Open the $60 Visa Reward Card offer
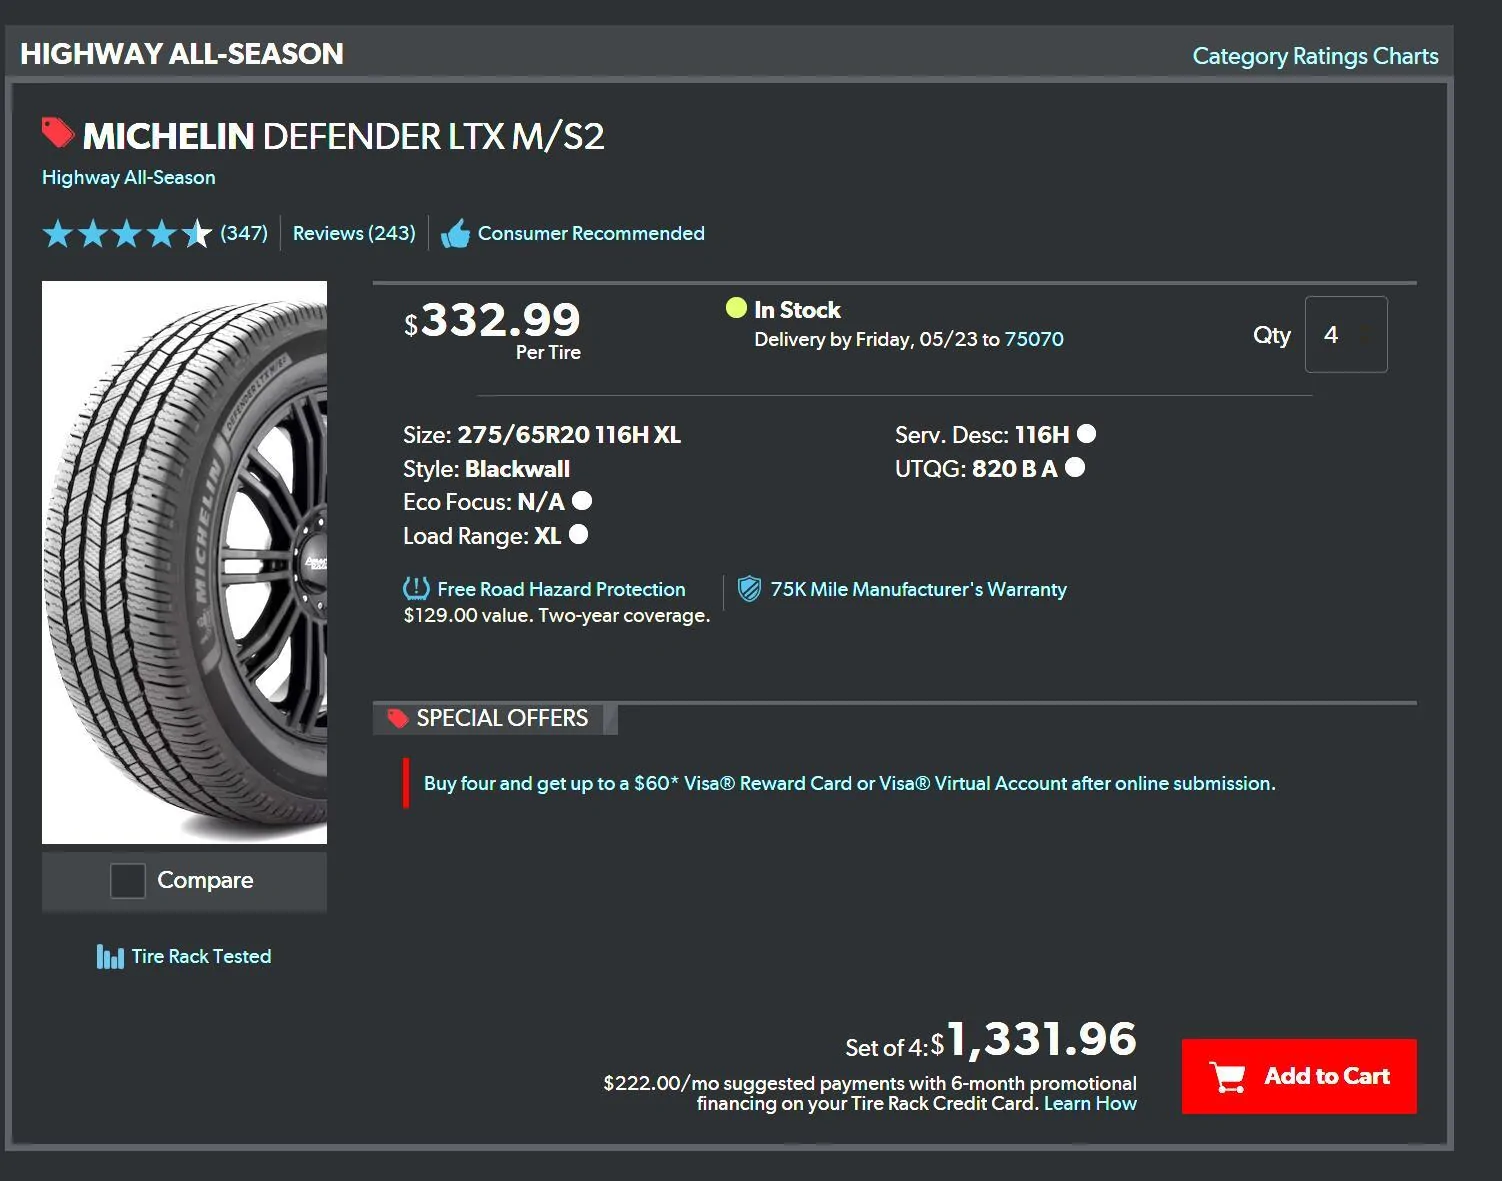Screen dimensions: 1502x1181 click(849, 783)
